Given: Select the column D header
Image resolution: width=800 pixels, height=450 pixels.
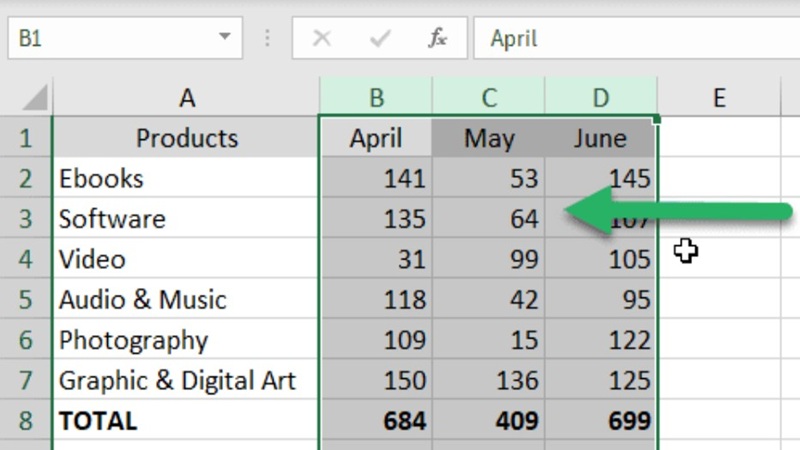Looking at the screenshot, I should point(601,97).
